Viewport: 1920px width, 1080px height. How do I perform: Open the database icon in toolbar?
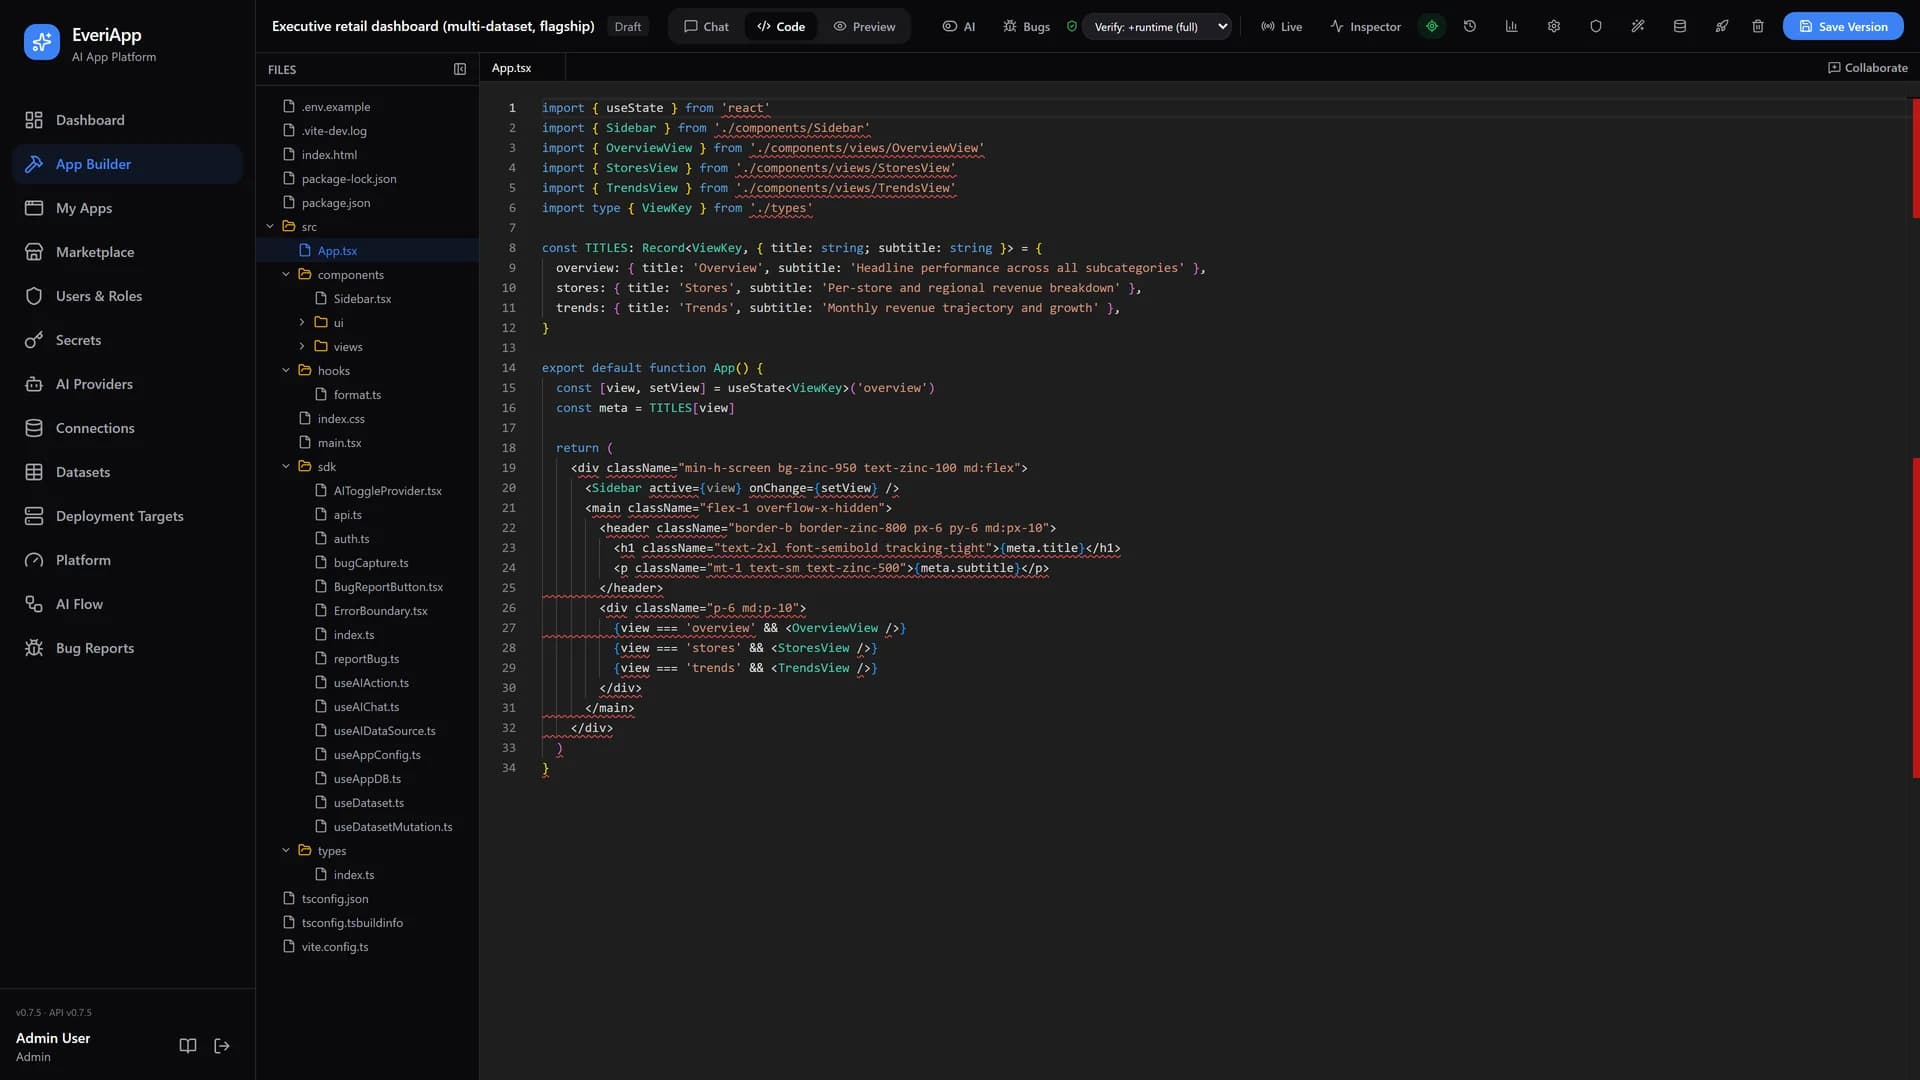[1680, 27]
